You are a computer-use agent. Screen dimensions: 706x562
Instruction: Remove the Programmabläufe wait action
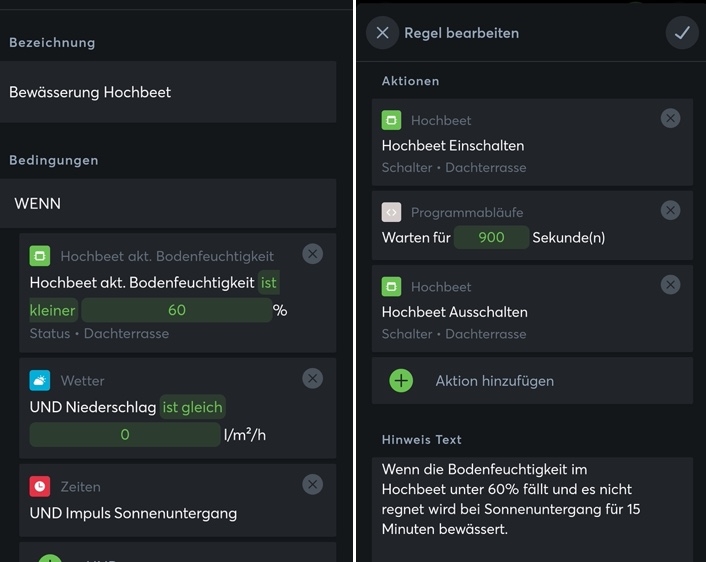671,210
